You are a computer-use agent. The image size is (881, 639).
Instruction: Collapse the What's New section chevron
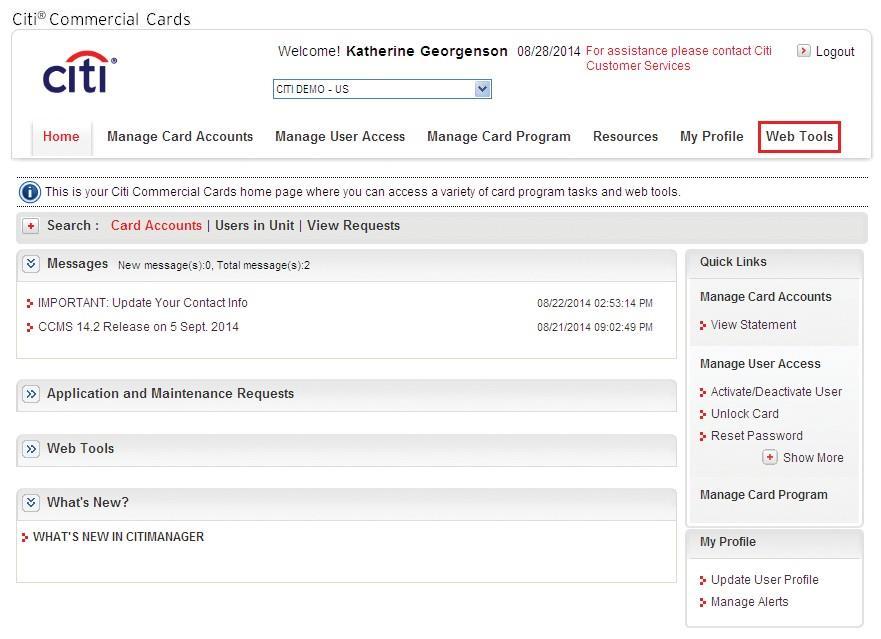coord(31,502)
